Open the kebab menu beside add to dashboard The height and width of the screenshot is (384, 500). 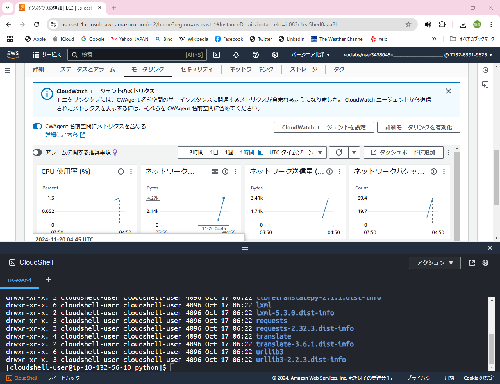pyautogui.click(x=449, y=153)
